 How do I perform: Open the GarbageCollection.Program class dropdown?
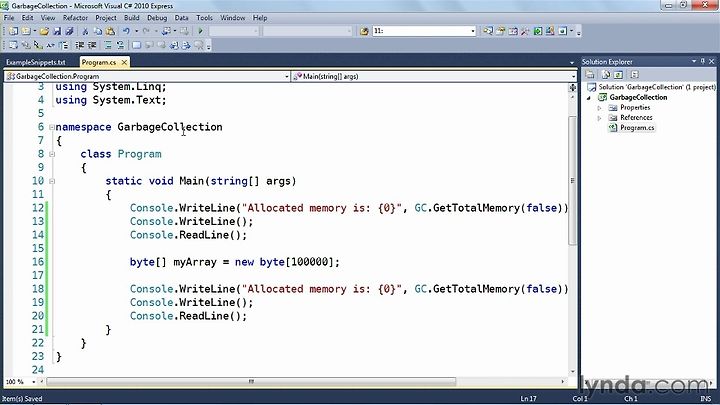(x=287, y=76)
